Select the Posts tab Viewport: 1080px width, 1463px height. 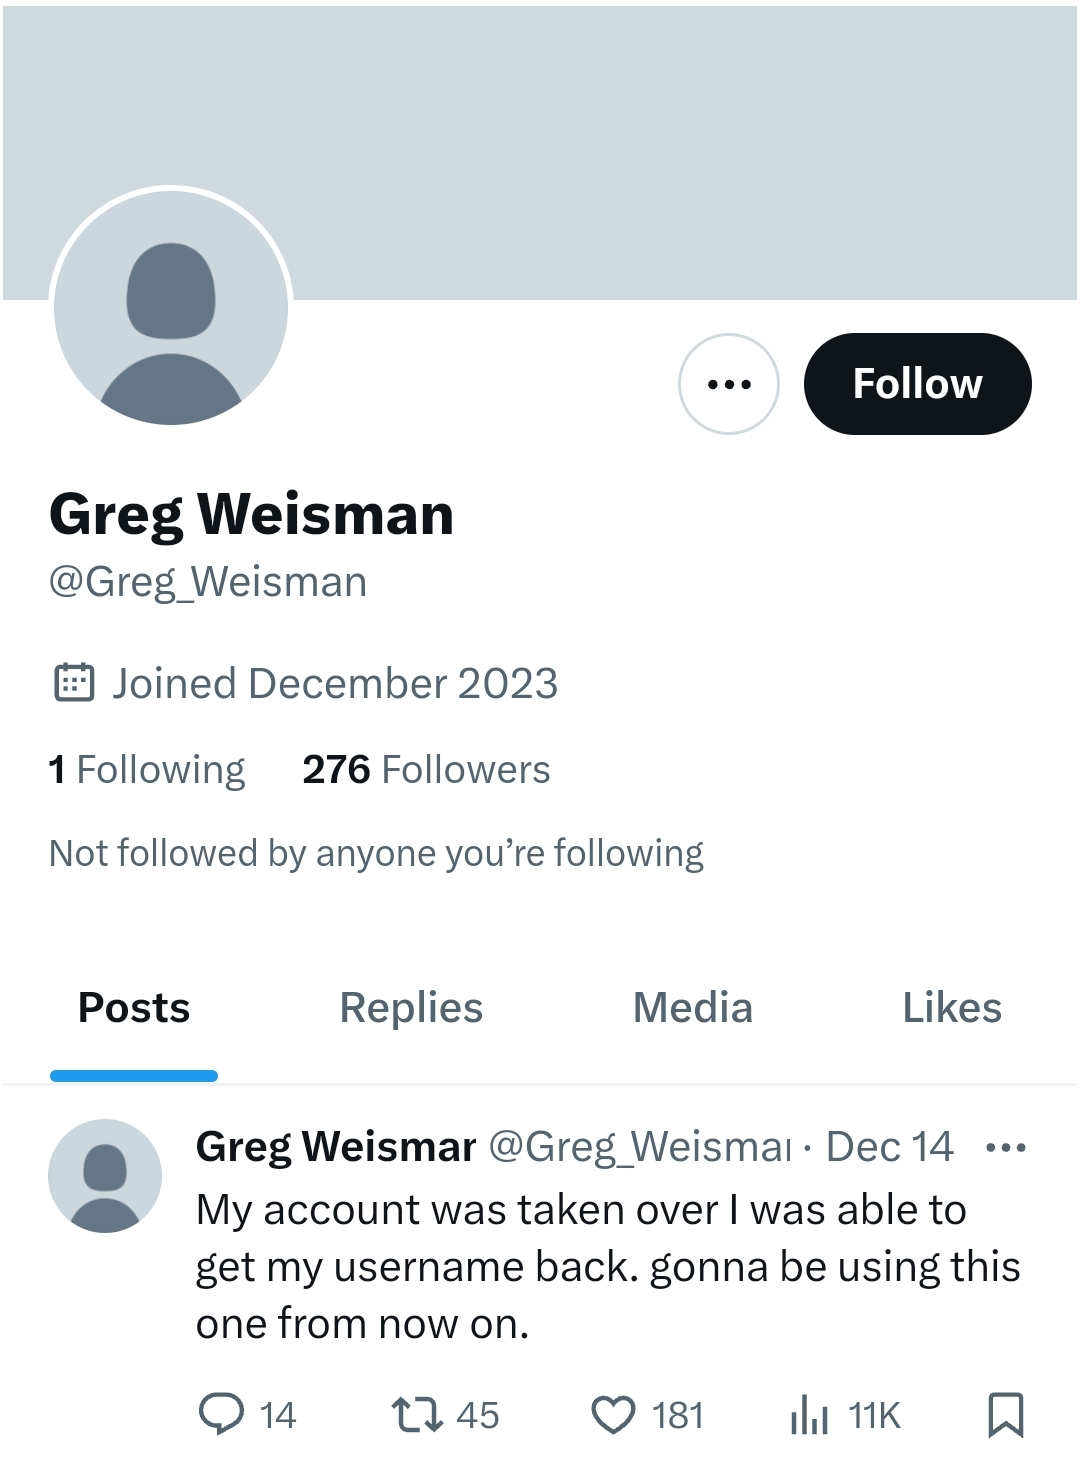point(134,1008)
